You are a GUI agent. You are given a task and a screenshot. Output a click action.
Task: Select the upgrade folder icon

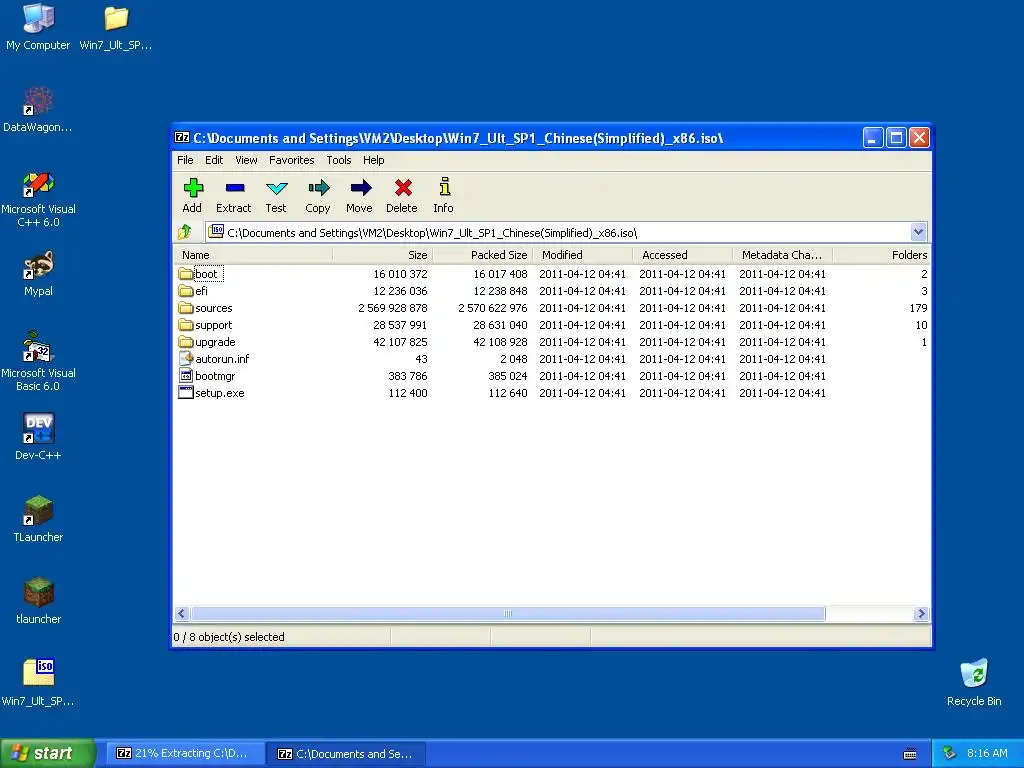[185, 342]
